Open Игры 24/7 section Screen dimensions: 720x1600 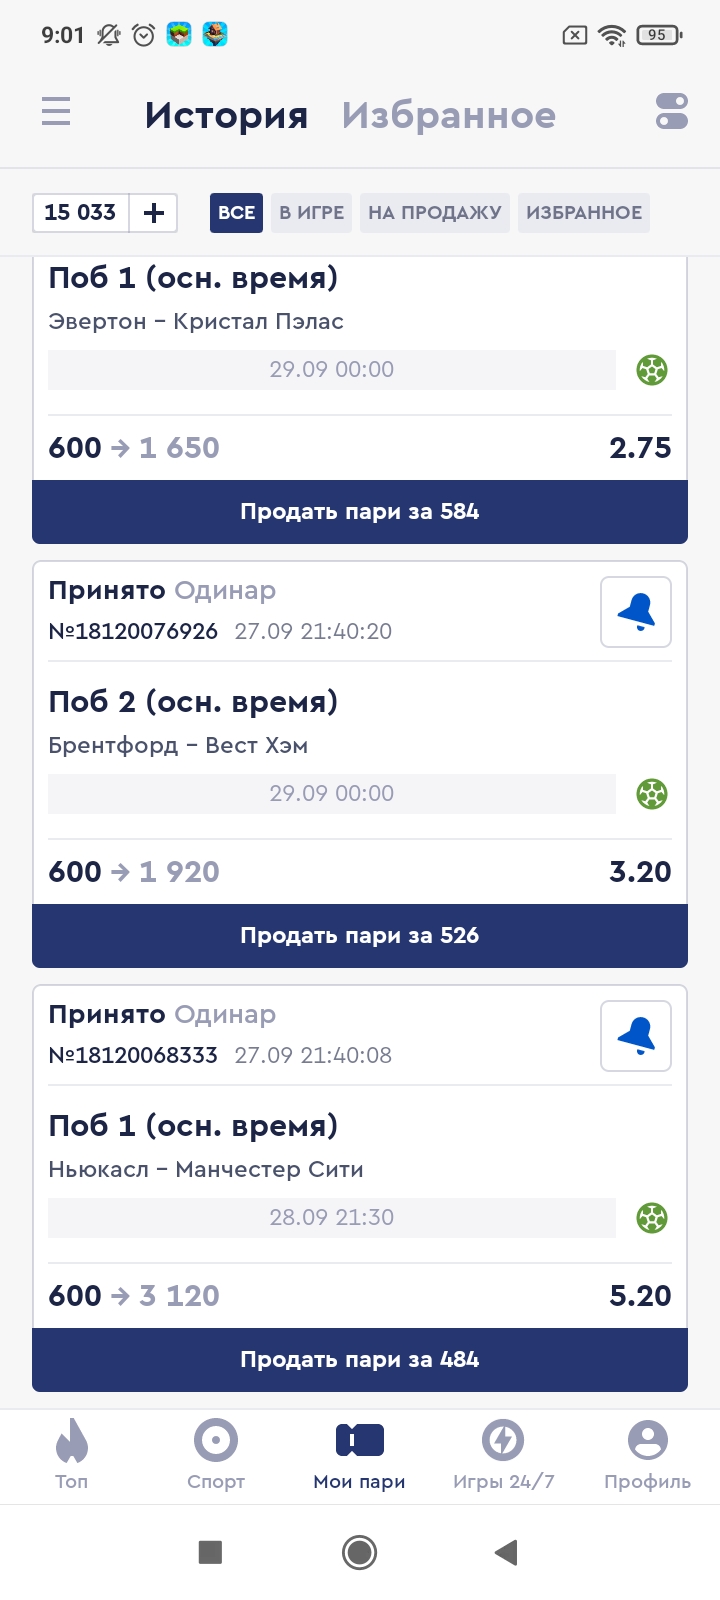point(503,1455)
